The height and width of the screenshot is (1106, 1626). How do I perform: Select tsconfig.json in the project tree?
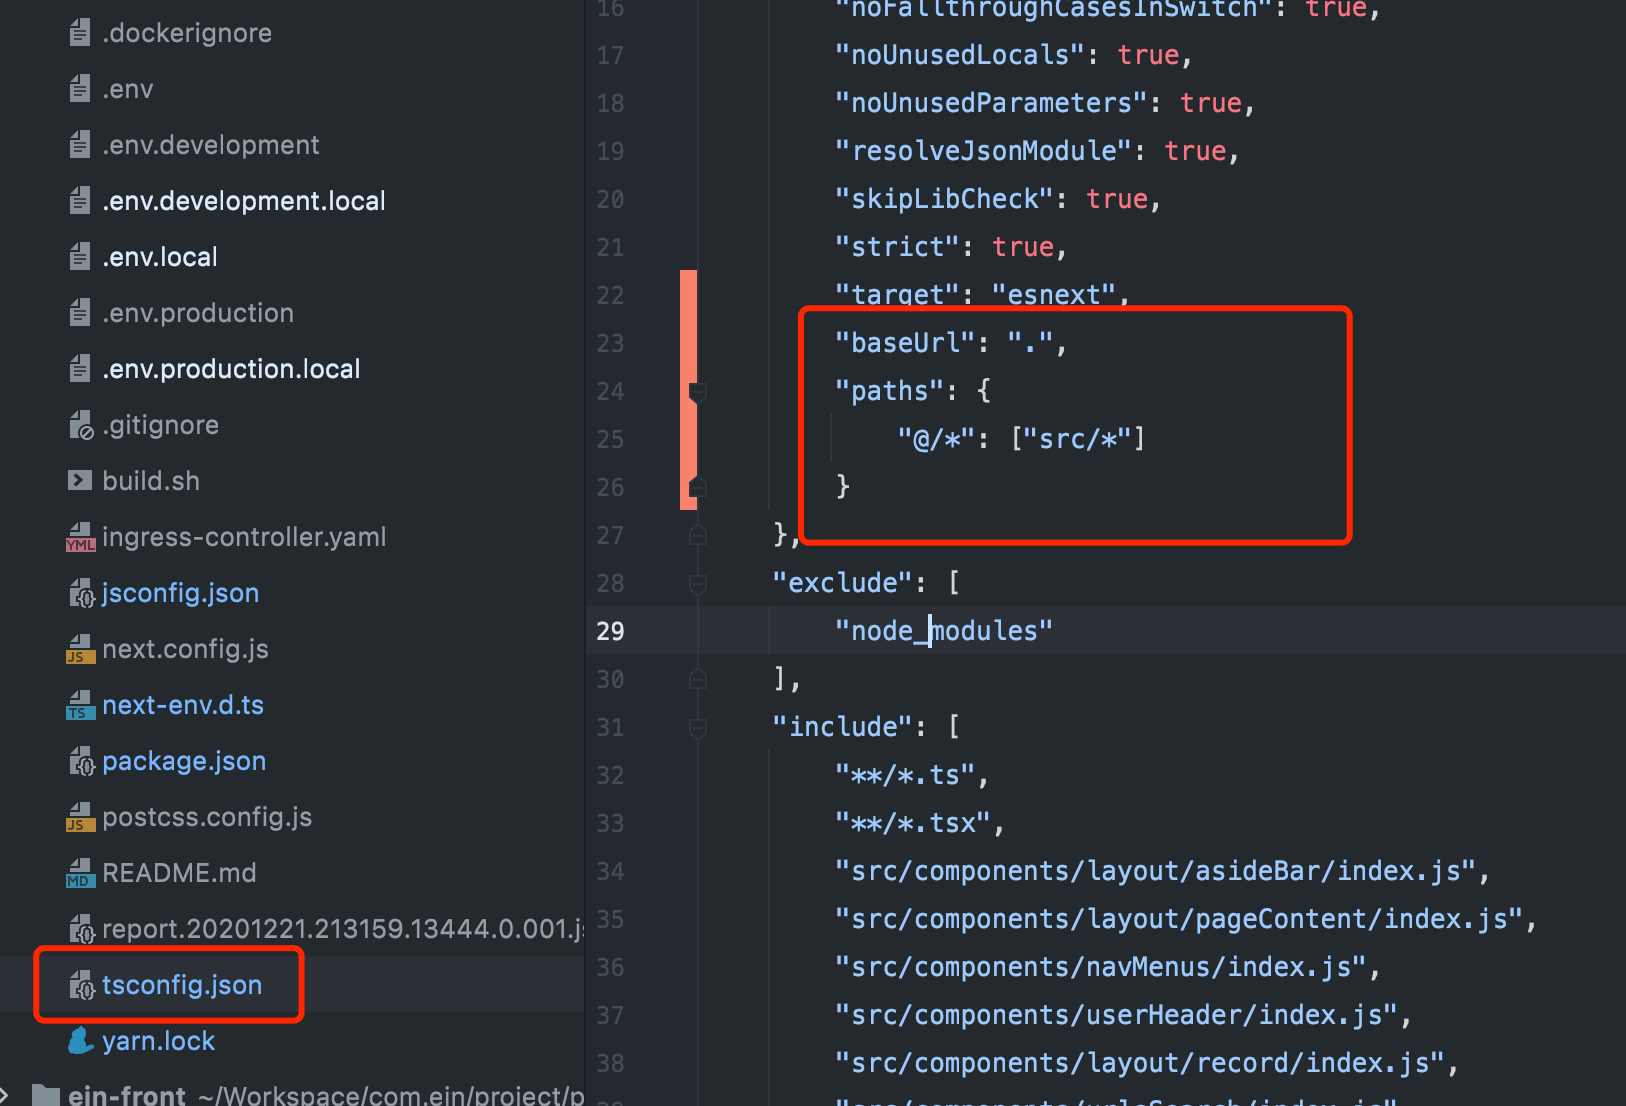point(181,984)
